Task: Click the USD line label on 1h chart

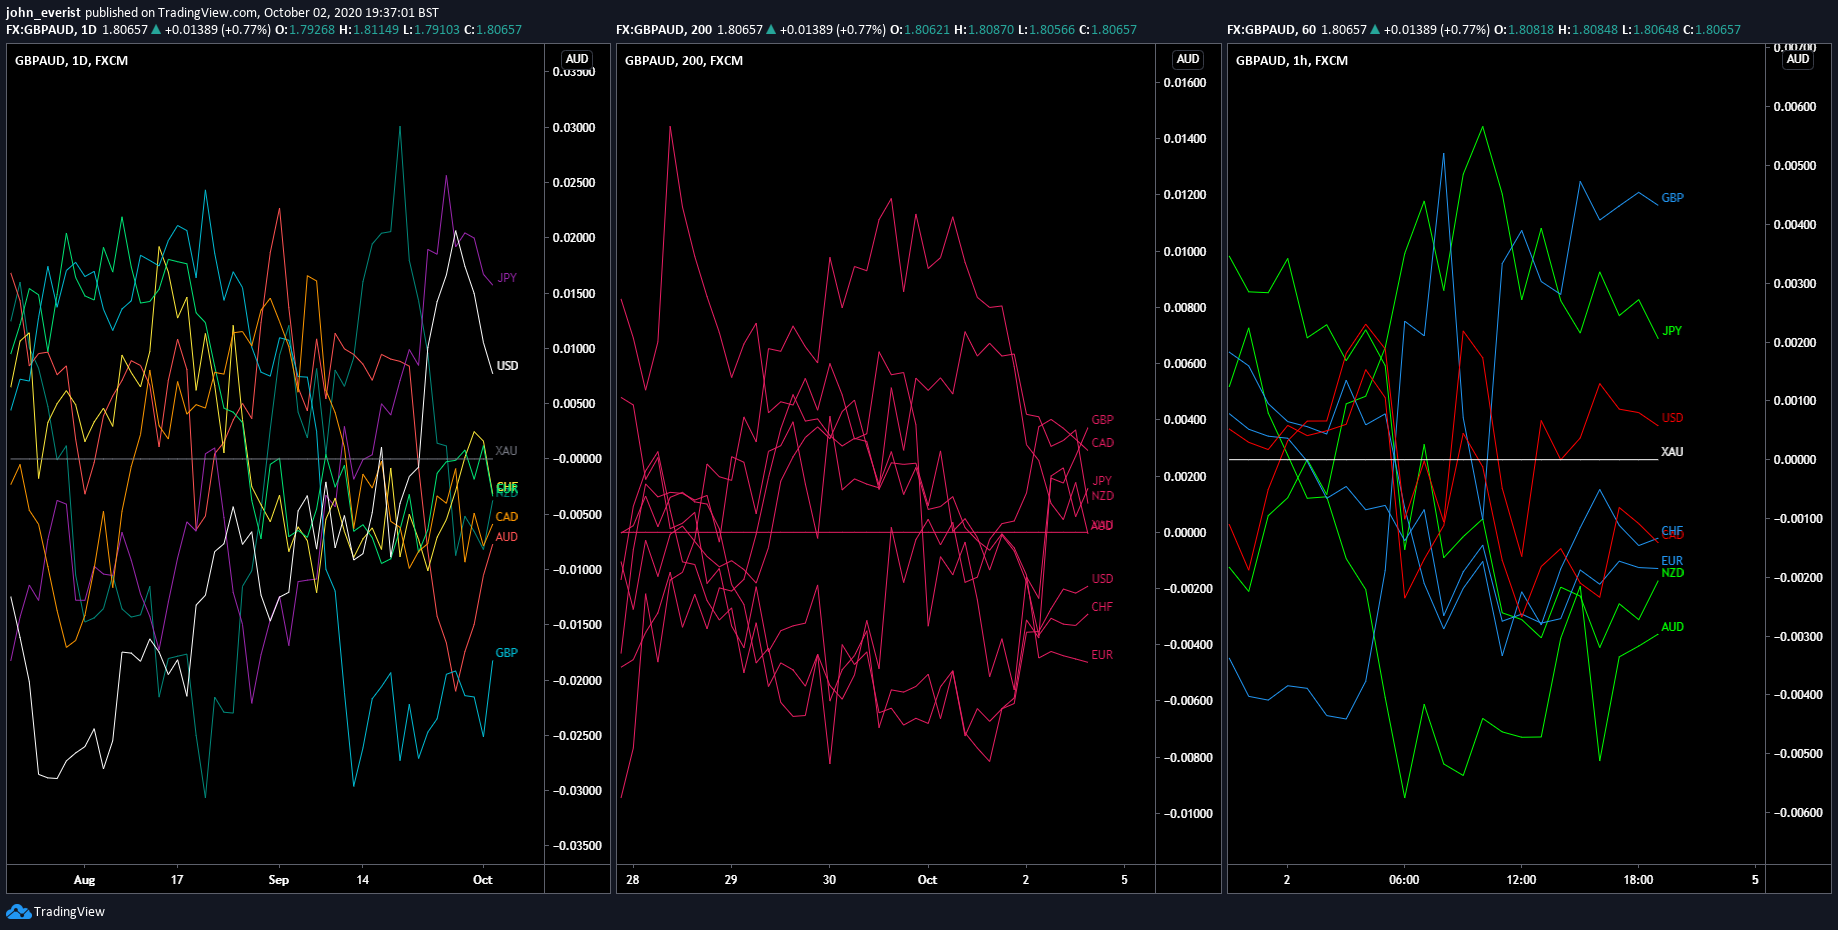Action: click(x=1672, y=418)
